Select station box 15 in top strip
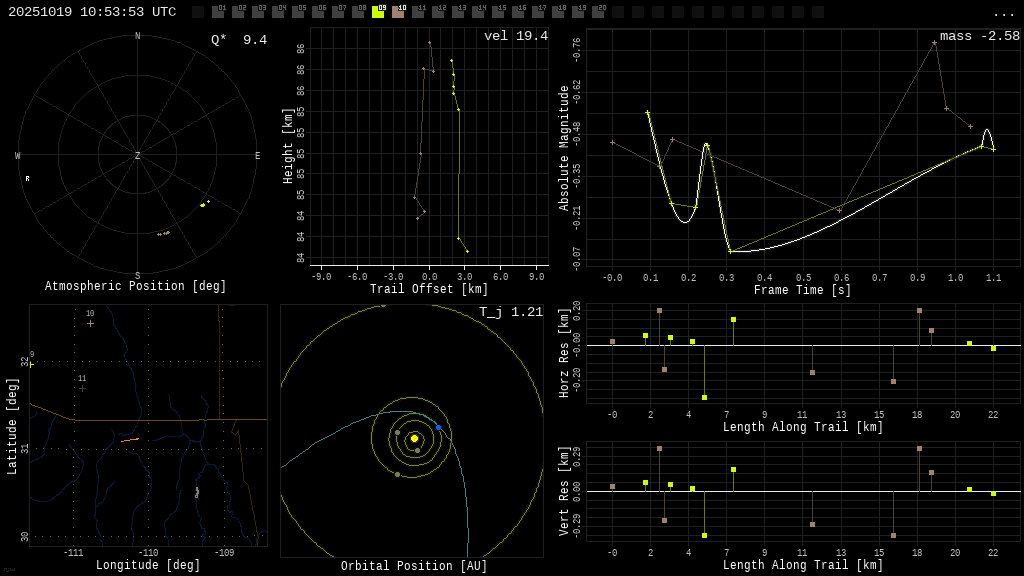This screenshot has width=1024, height=576. [498, 12]
